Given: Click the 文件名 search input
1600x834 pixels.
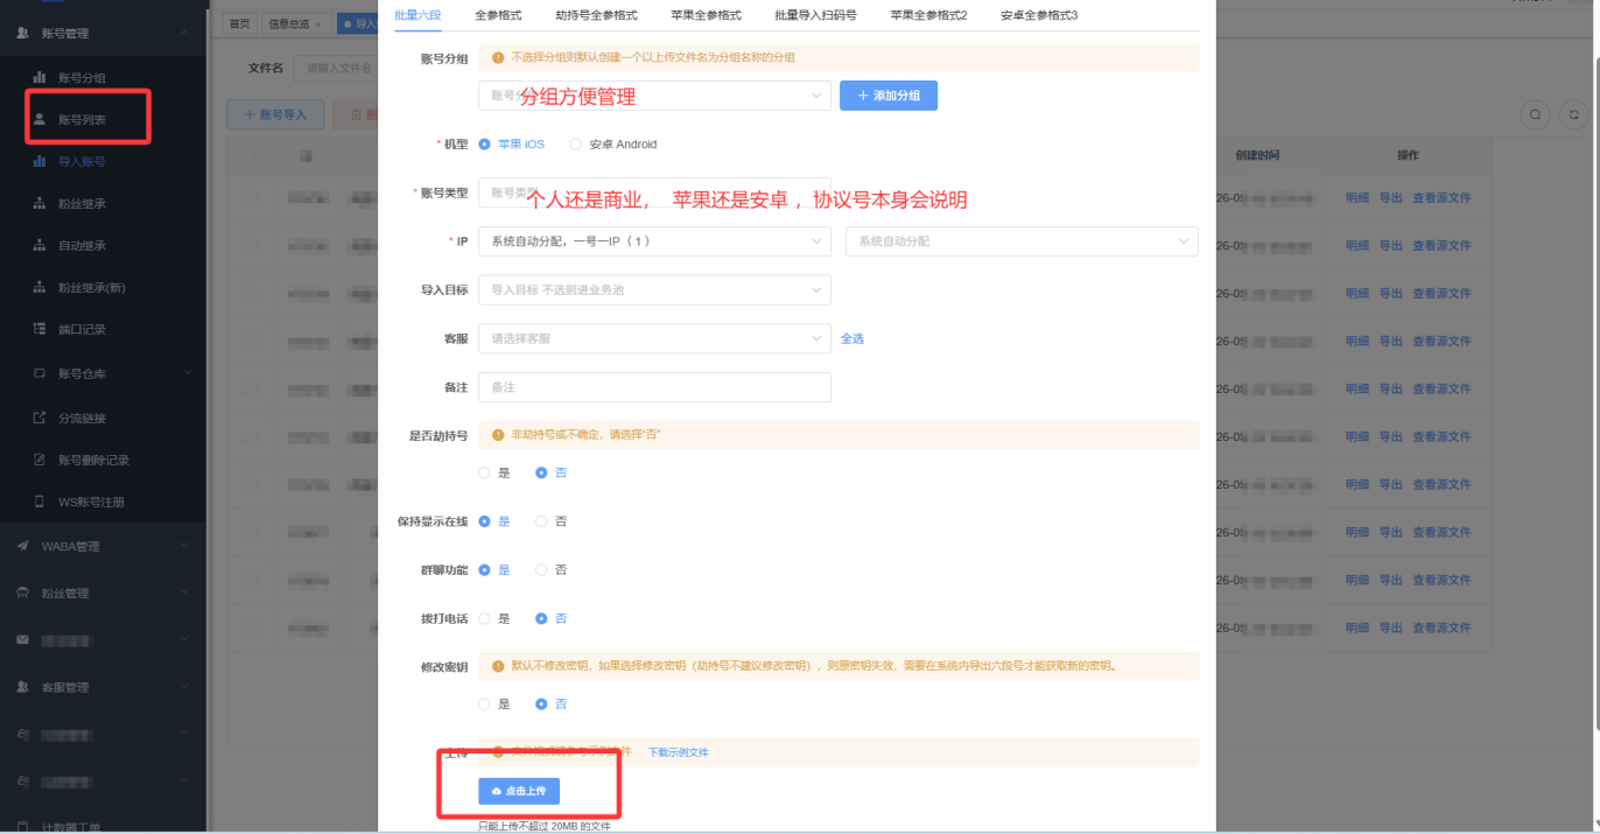Looking at the screenshot, I should [x=336, y=68].
